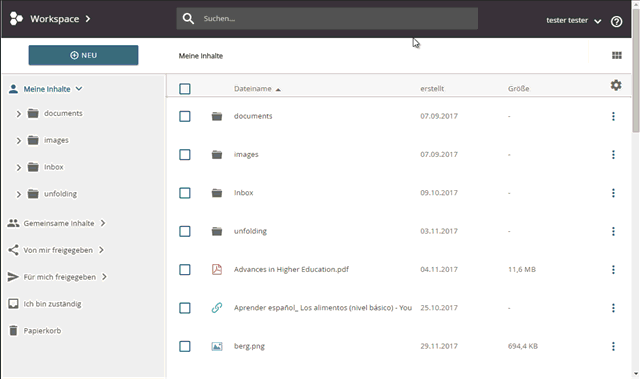Viewport: 640px width, 379px height.
Task: Open the three-dot menu for Aprender español link
Action: coord(613,308)
